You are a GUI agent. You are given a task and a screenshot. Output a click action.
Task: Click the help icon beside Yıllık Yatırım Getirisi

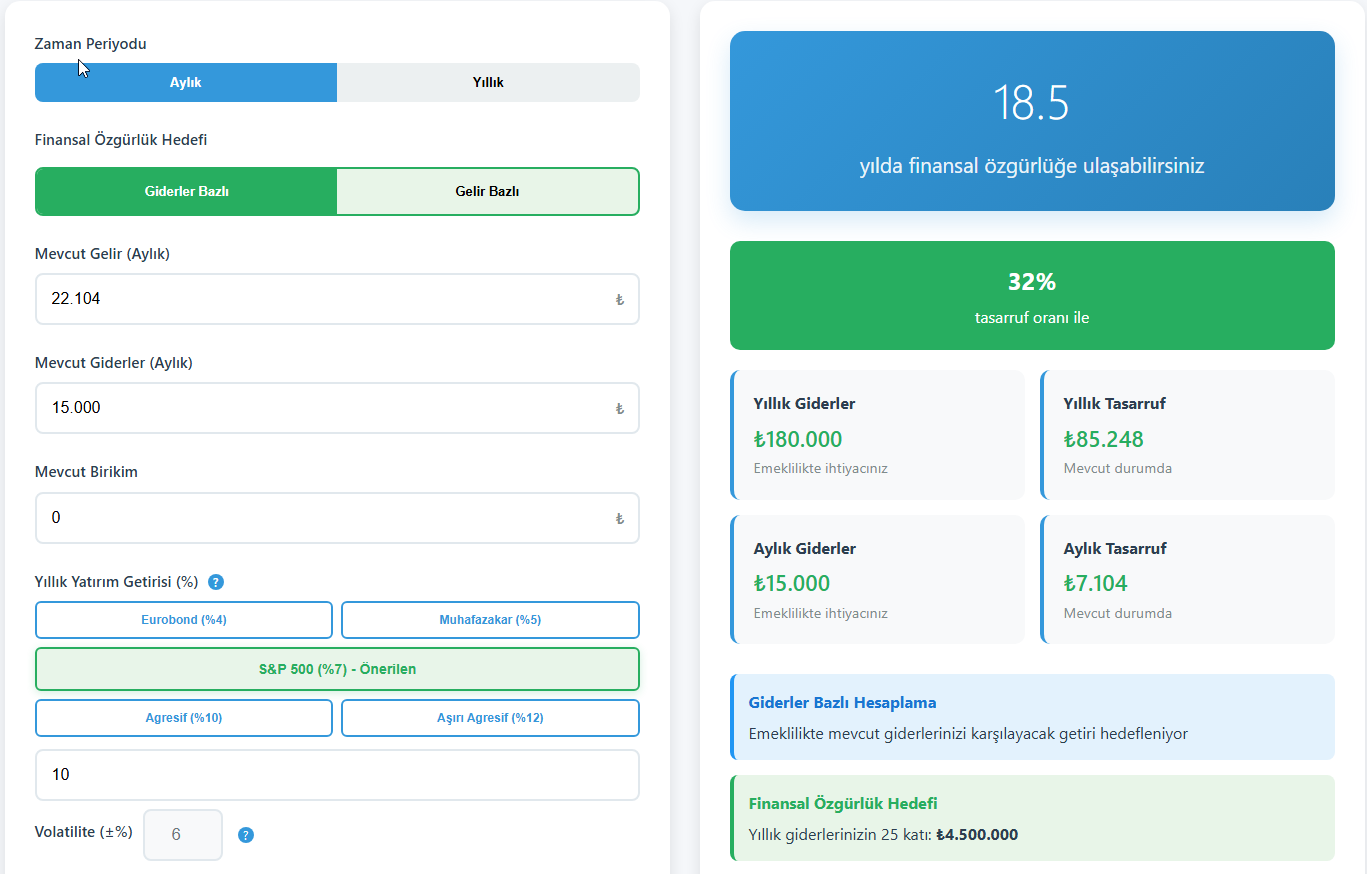[x=216, y=582]
